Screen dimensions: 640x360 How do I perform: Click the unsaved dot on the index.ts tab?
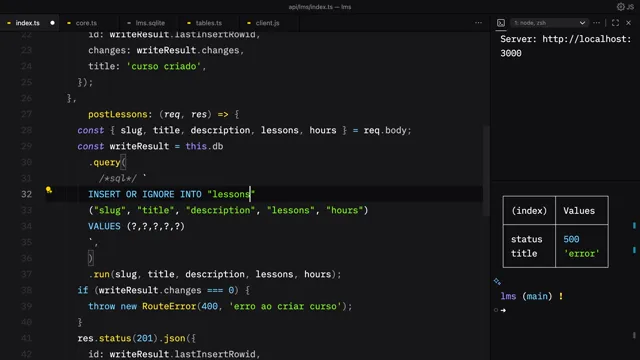pyautogui.click(x=52, y=23)
